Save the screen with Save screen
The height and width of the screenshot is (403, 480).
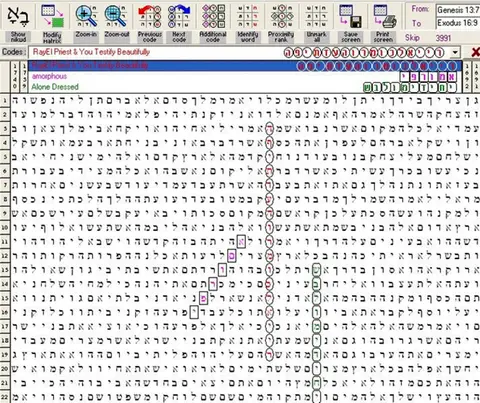point(351,16)
